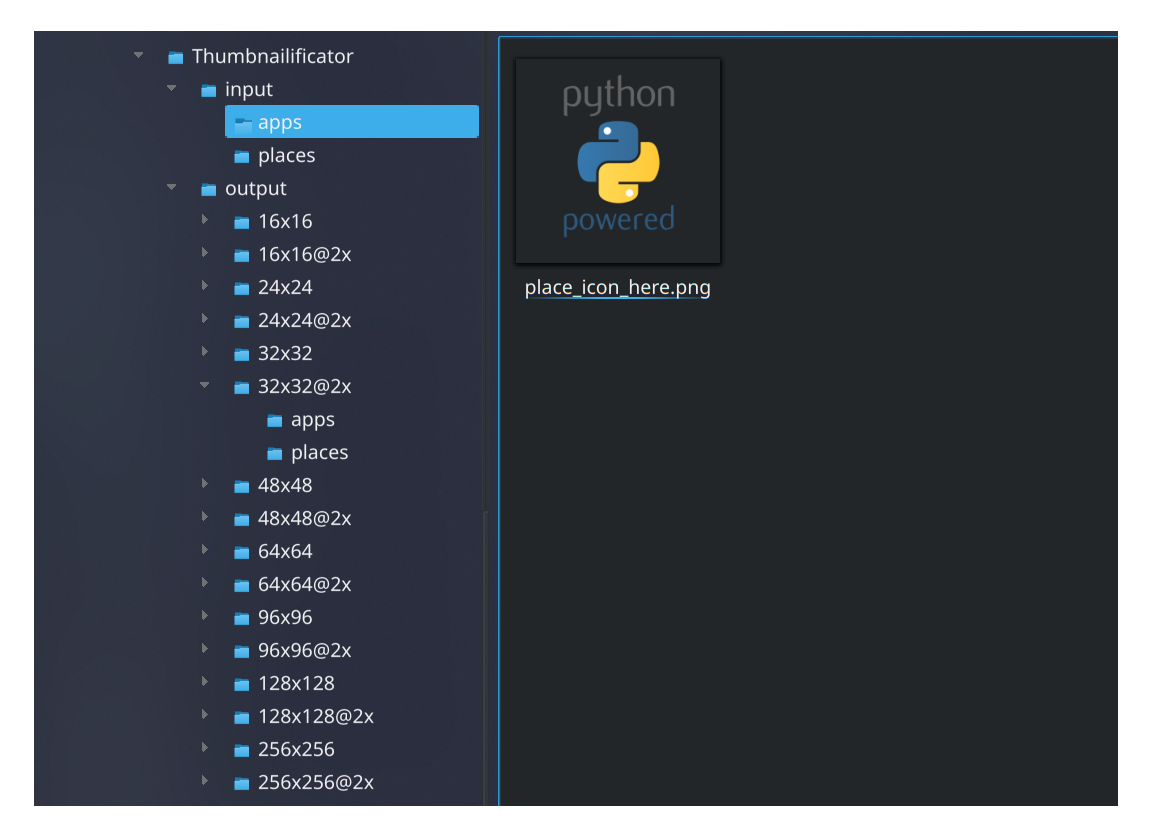Viewport: 1154px width, 839px height.
Task: Open the 48x48 label
Action: tap(285, 486)
